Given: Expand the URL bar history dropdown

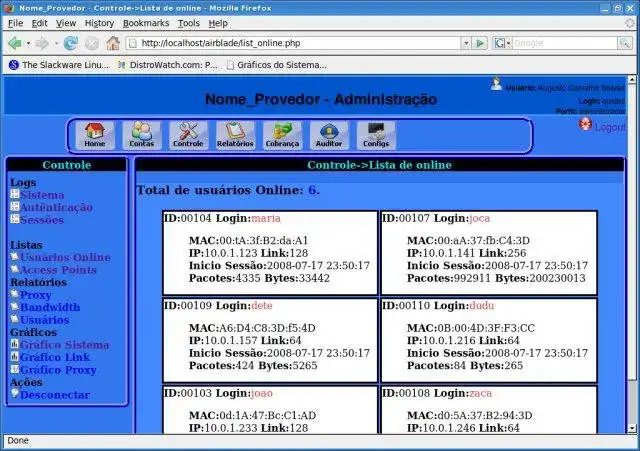Looking at the screenshot, I should [x=466, y=43].
